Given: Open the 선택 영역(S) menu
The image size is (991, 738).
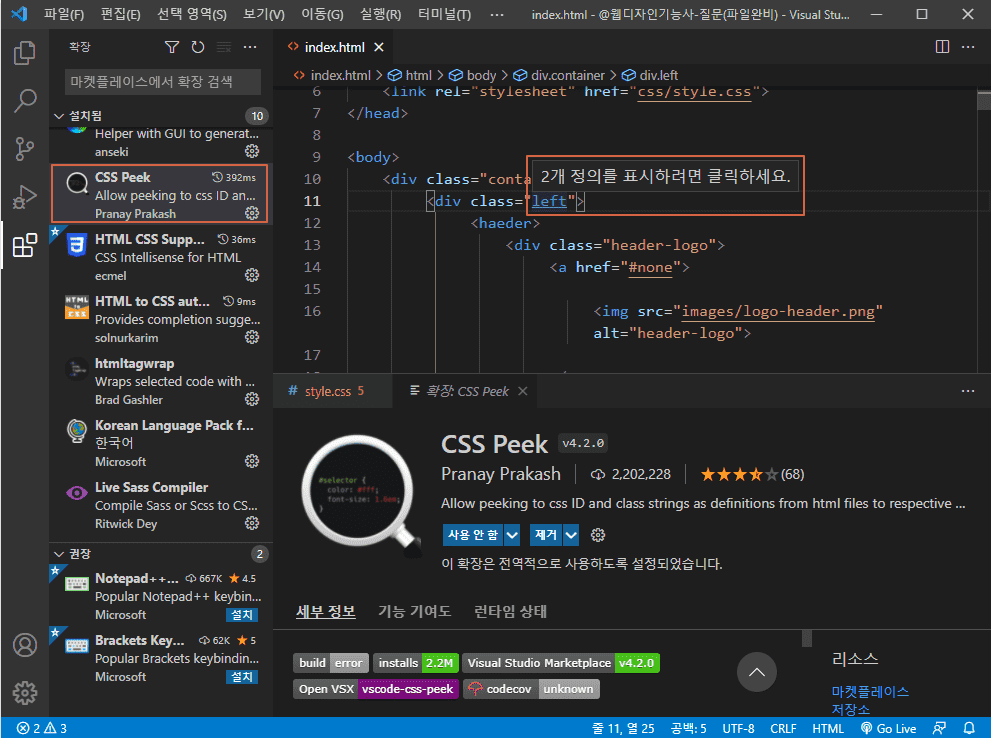Looking at the screenshot, I should (x=192, y=14).
